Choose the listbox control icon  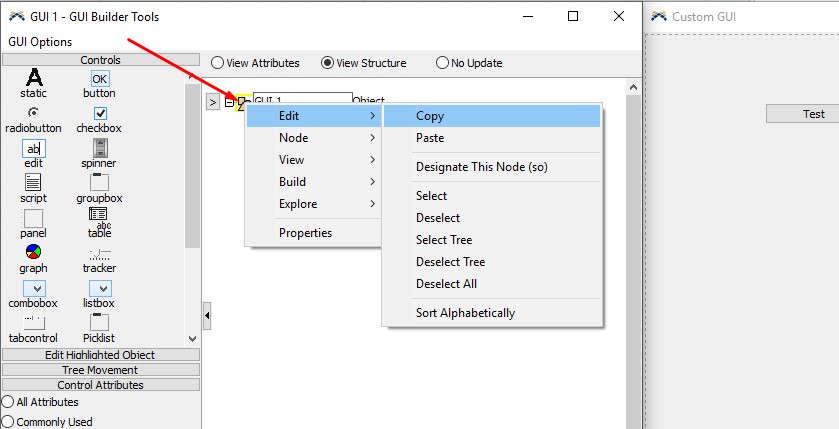point(99,288)
